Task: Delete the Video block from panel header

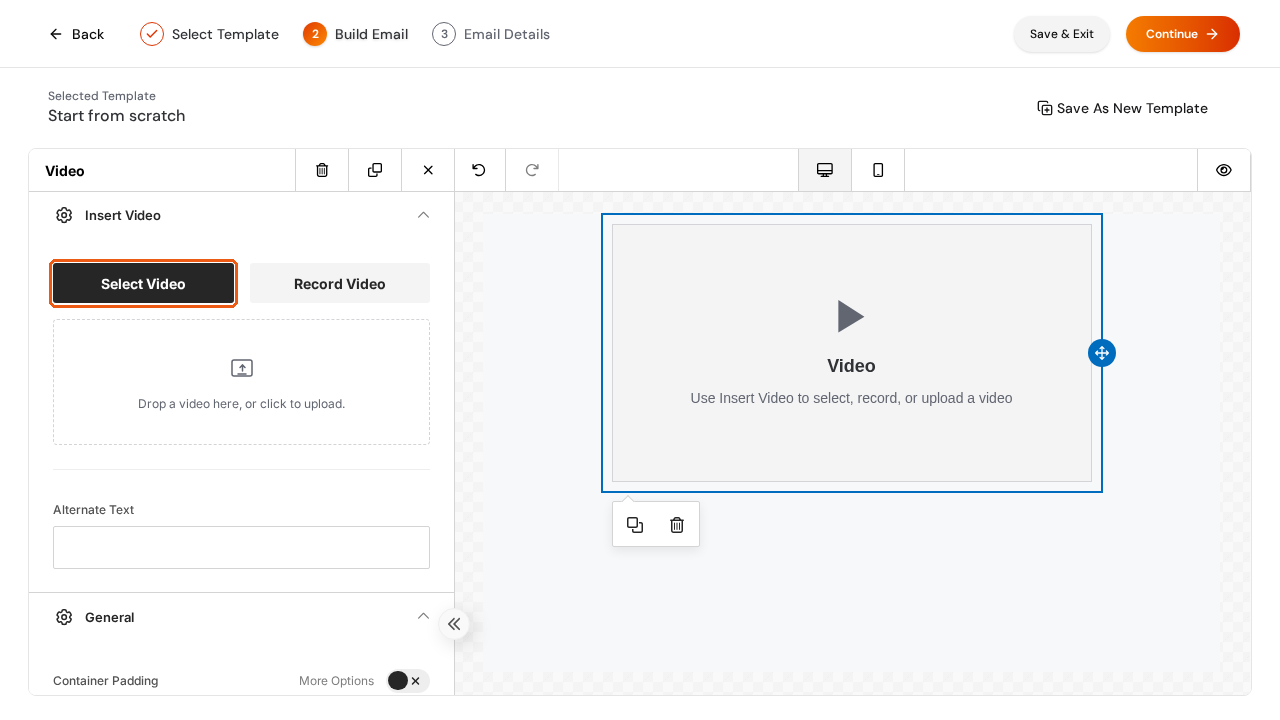Action: (x=322, y=170)
